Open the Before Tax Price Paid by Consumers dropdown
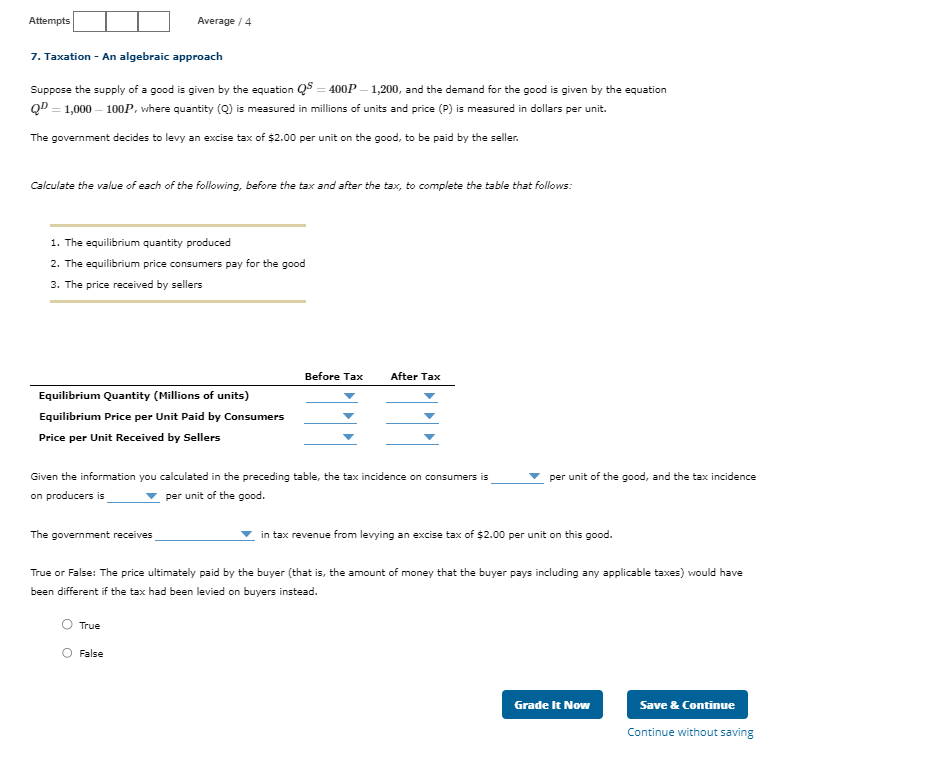 pyautogui.click(x=348, y=417)
